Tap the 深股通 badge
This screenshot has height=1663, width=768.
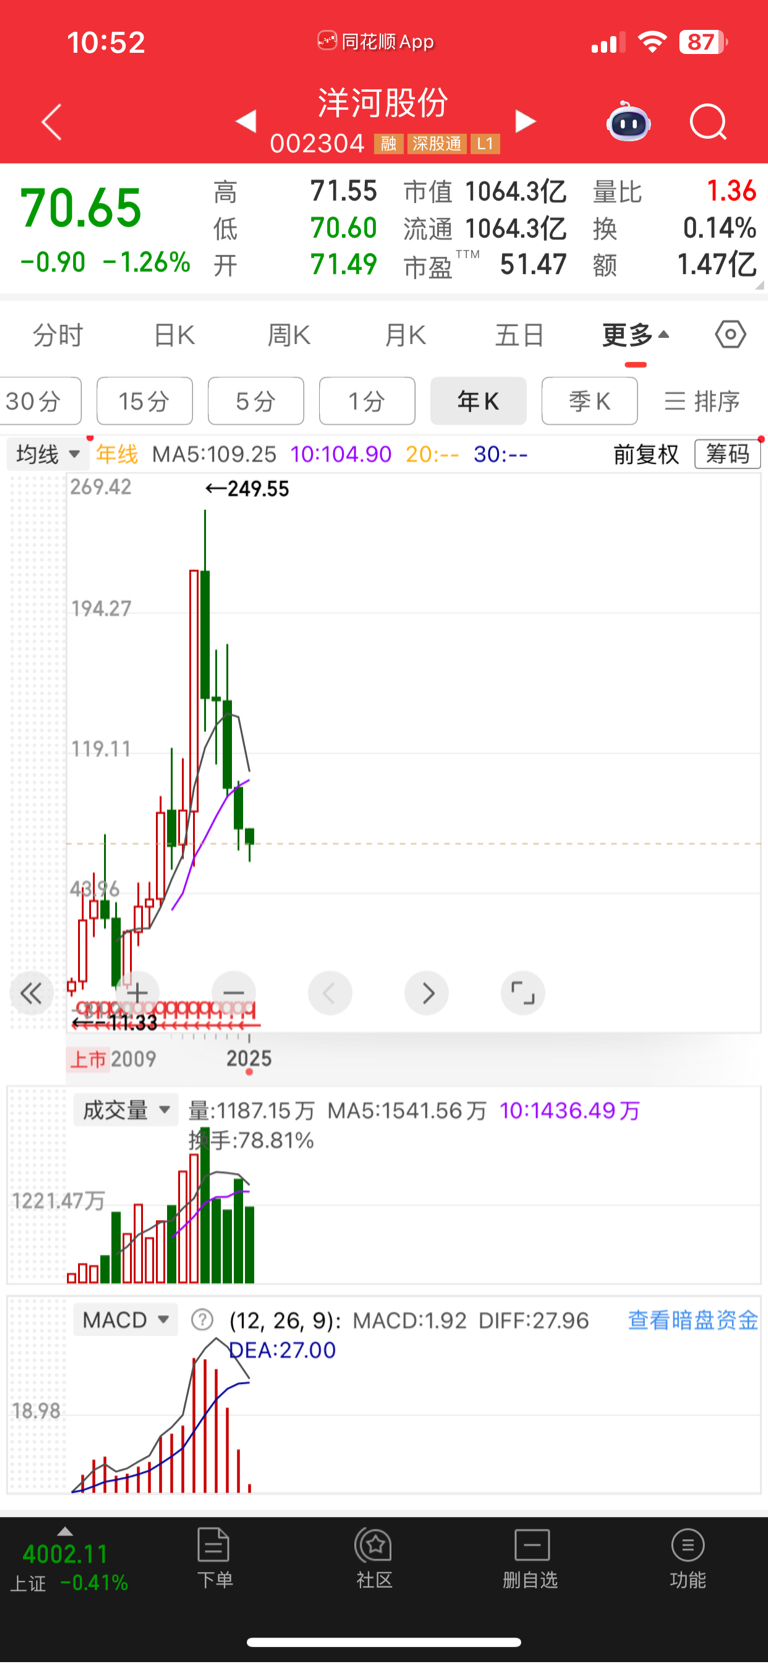click(x=437, y=144)
